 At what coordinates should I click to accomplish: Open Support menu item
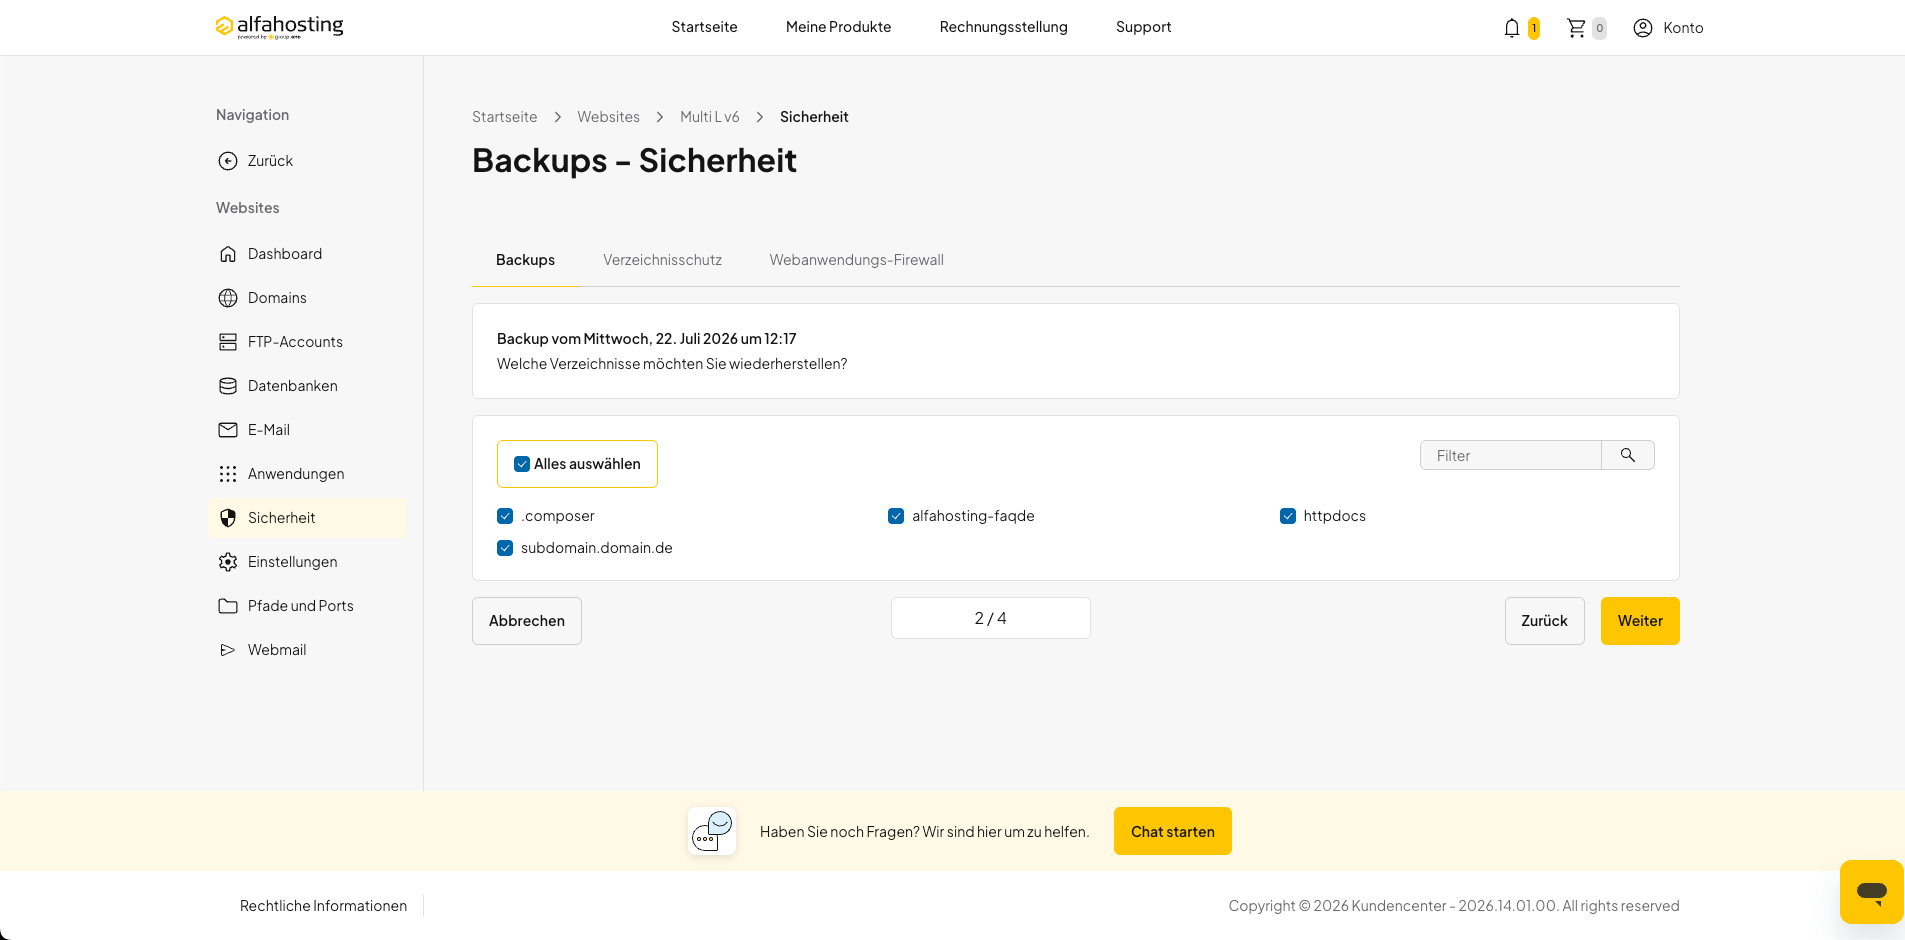(x=1143, y=27)
